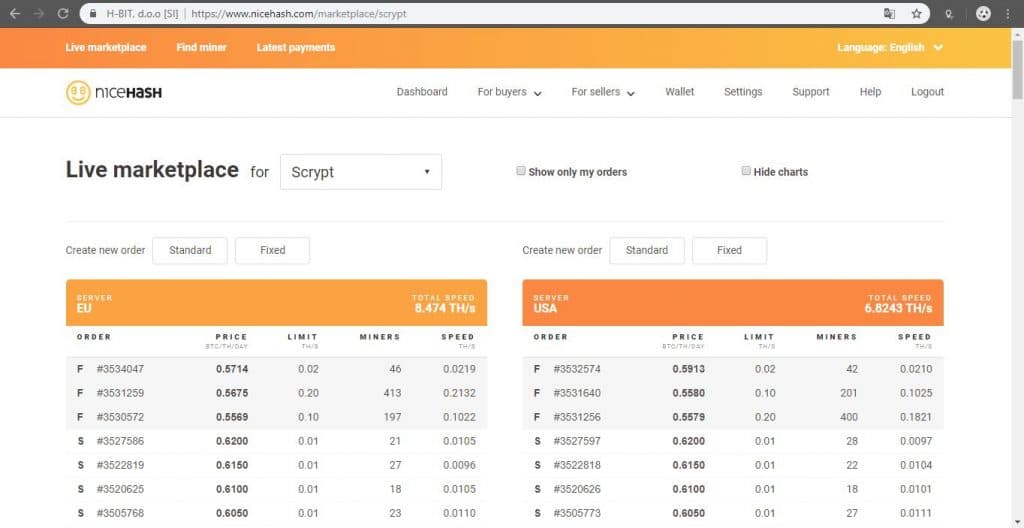1024x528 pixels.
Task: Create Fixed order for USA server
Action: (x=729, y=250)
